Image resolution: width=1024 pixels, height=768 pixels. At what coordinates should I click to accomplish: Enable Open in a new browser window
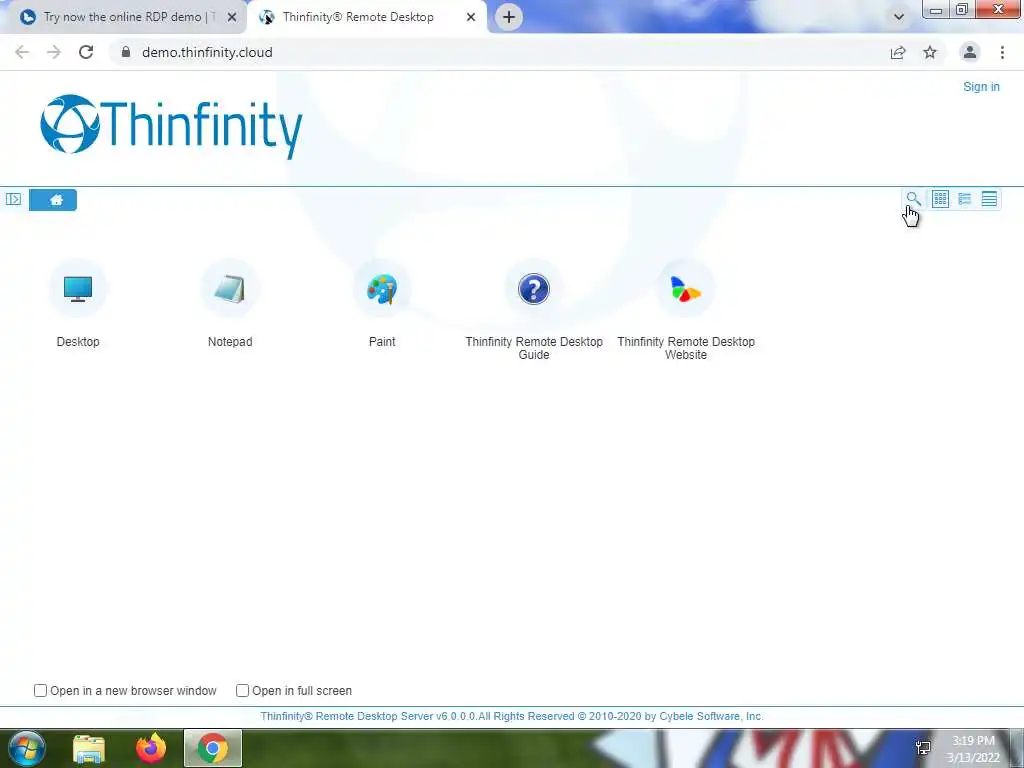point(40,690)
